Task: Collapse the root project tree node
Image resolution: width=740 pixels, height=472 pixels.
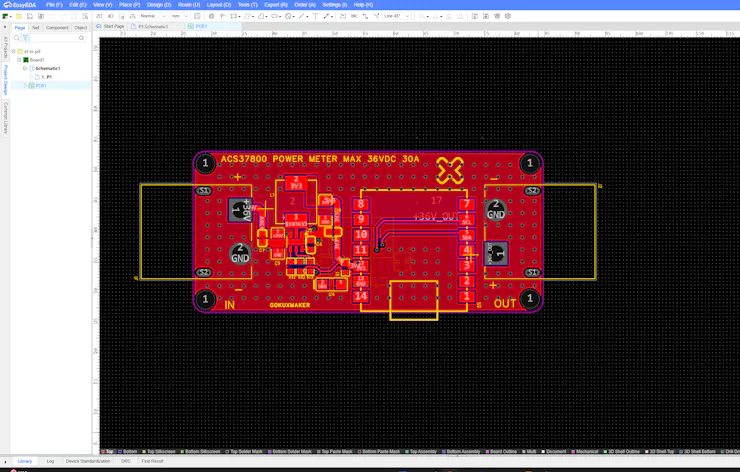Action: click(14, 51)
